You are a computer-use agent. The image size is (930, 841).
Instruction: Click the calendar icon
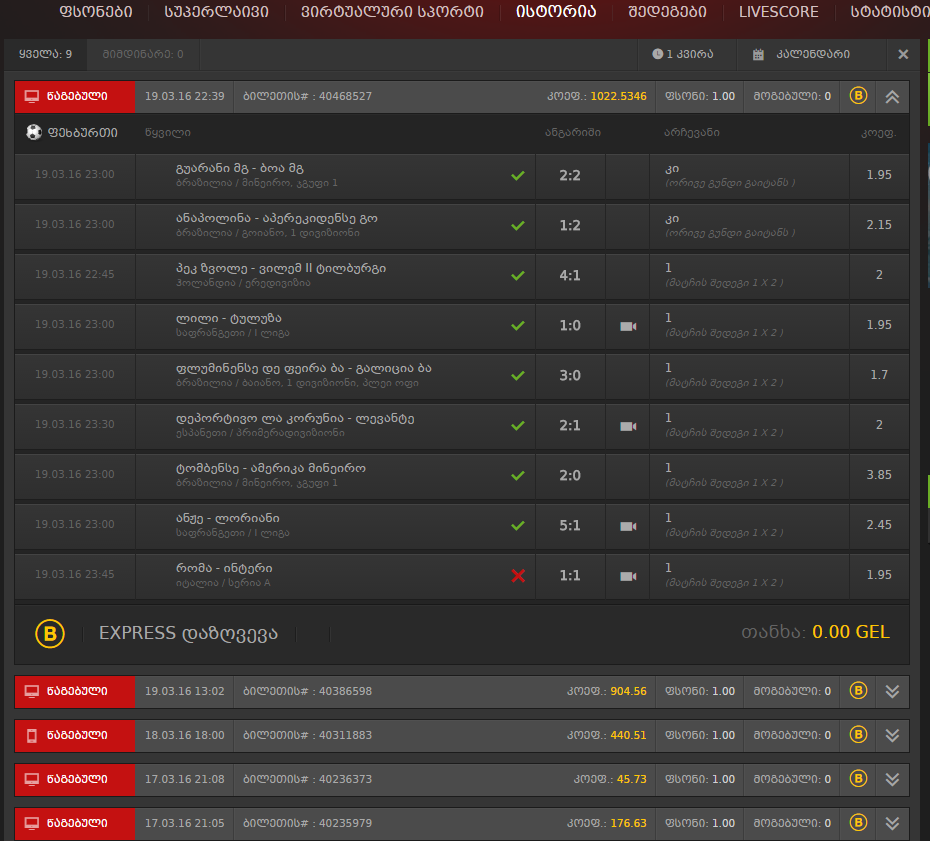click(758, 55)
